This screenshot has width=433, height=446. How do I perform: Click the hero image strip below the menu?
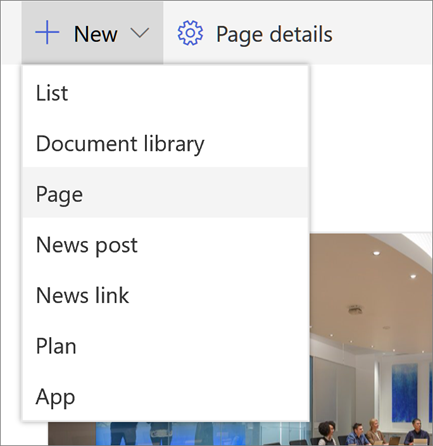(180, 433)
